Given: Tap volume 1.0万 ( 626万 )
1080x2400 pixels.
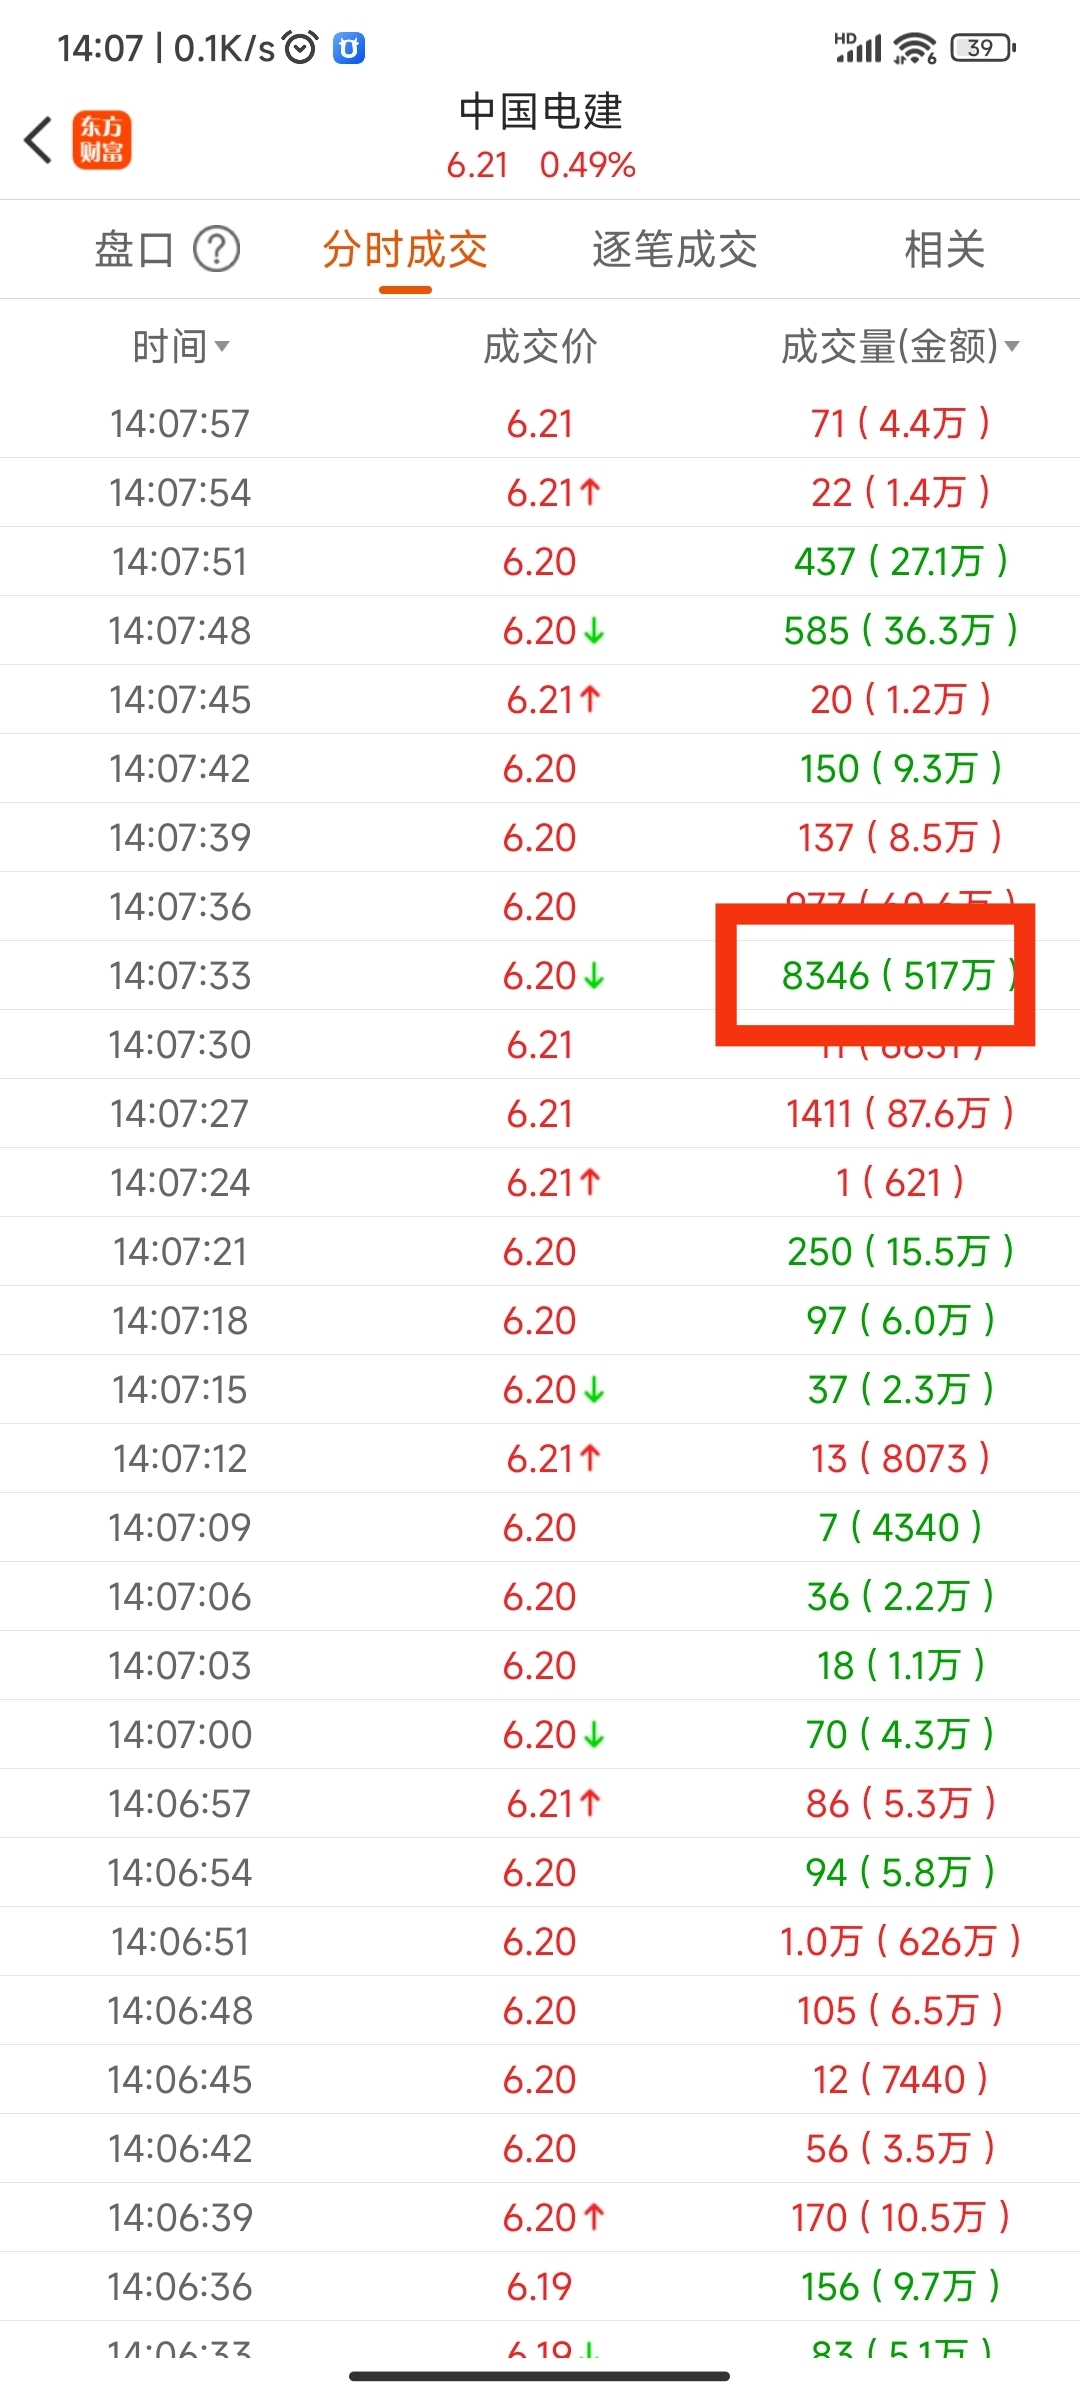Looking at the screenshot, I should [900, 1942].
